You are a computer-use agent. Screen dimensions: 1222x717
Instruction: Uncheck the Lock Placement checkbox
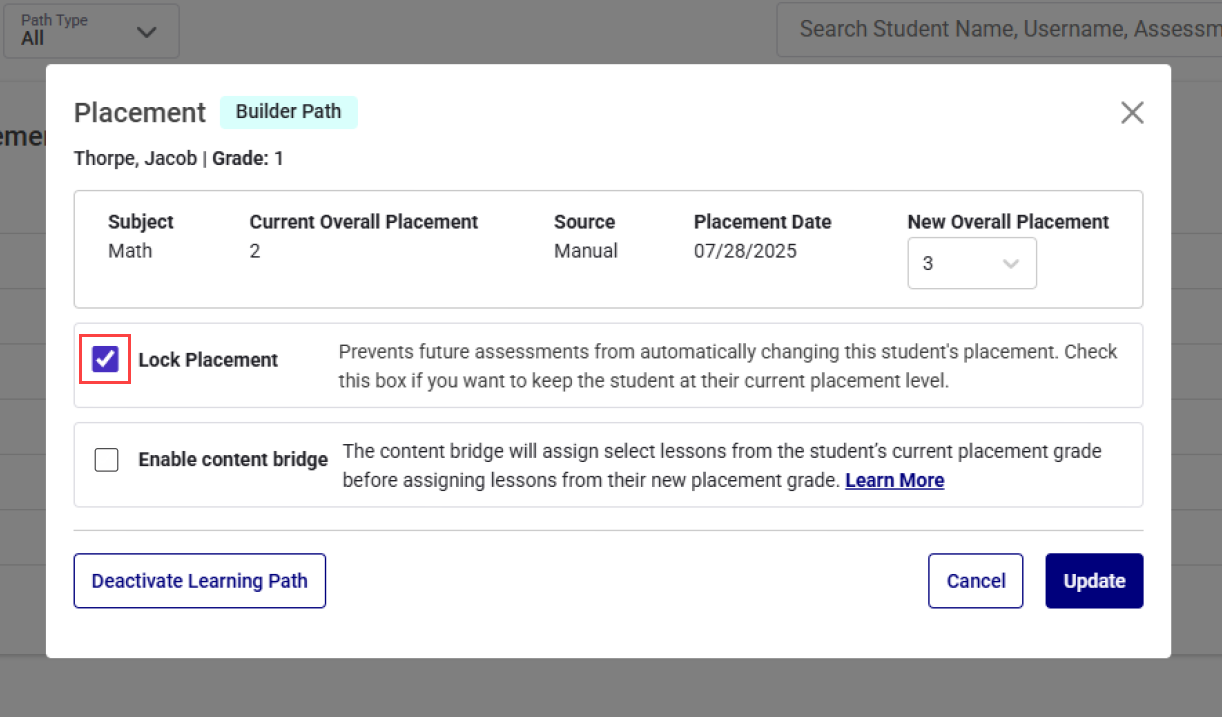(x=104, y=358)
